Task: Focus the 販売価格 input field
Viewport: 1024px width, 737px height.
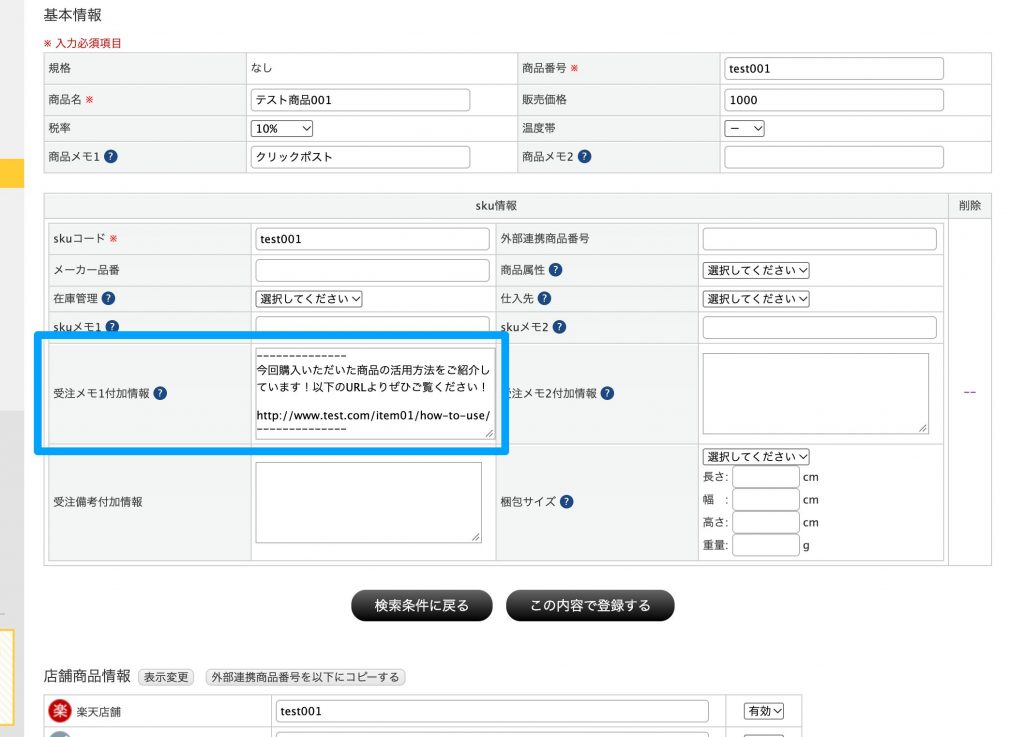Action: point(833,100)
